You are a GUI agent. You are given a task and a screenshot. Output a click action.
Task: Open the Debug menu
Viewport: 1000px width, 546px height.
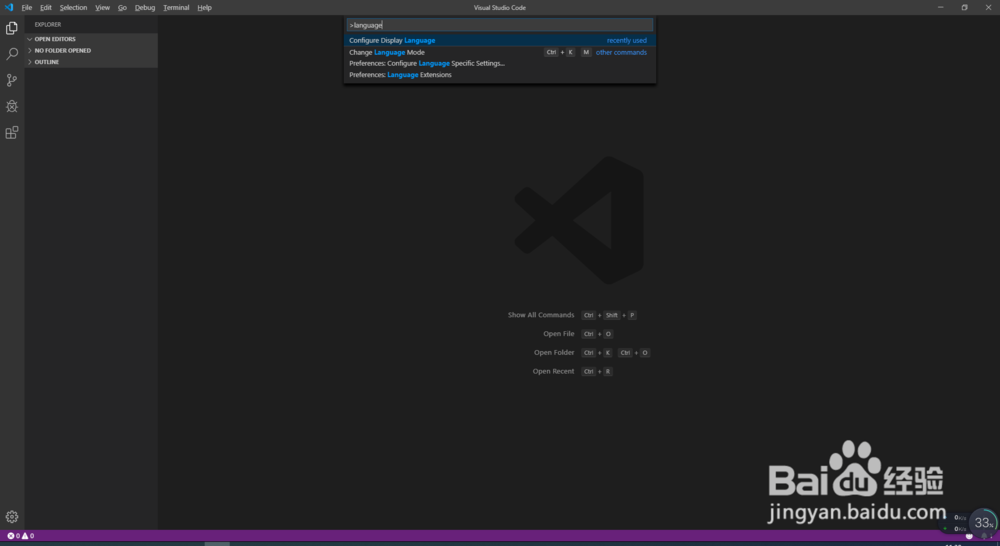[145, 8]
